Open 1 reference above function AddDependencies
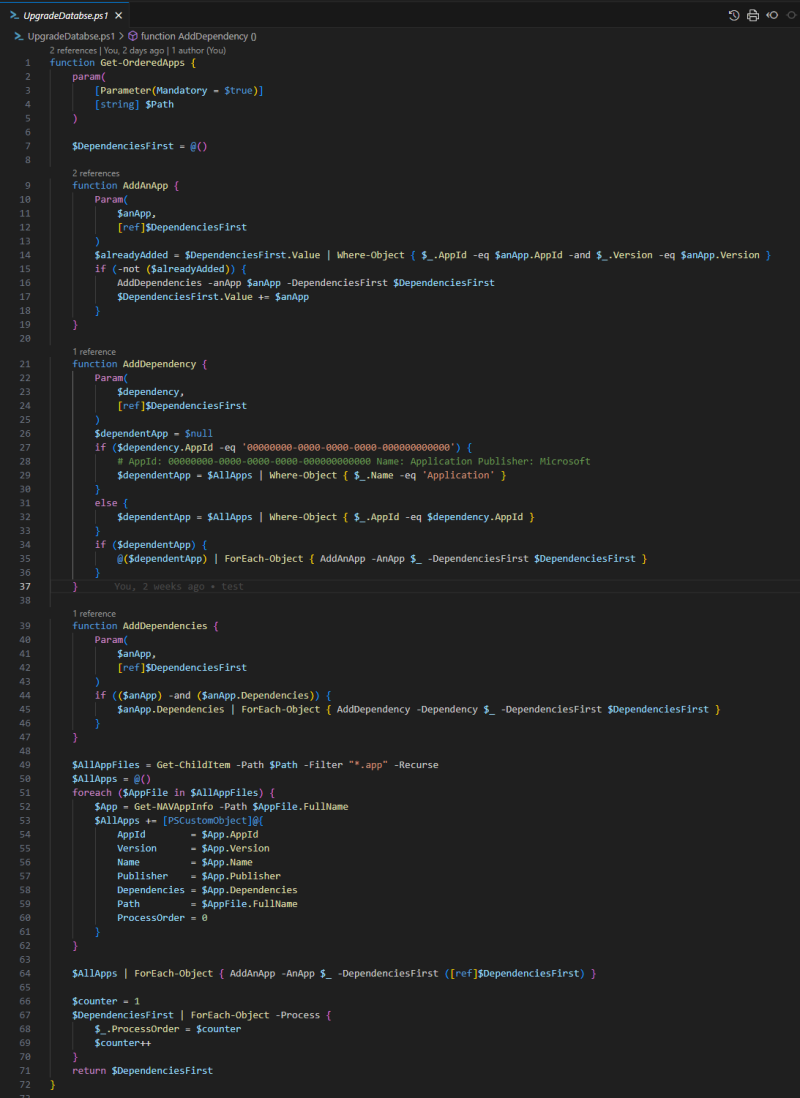This screenshot has height=1098, width=800. pos(94,612)
